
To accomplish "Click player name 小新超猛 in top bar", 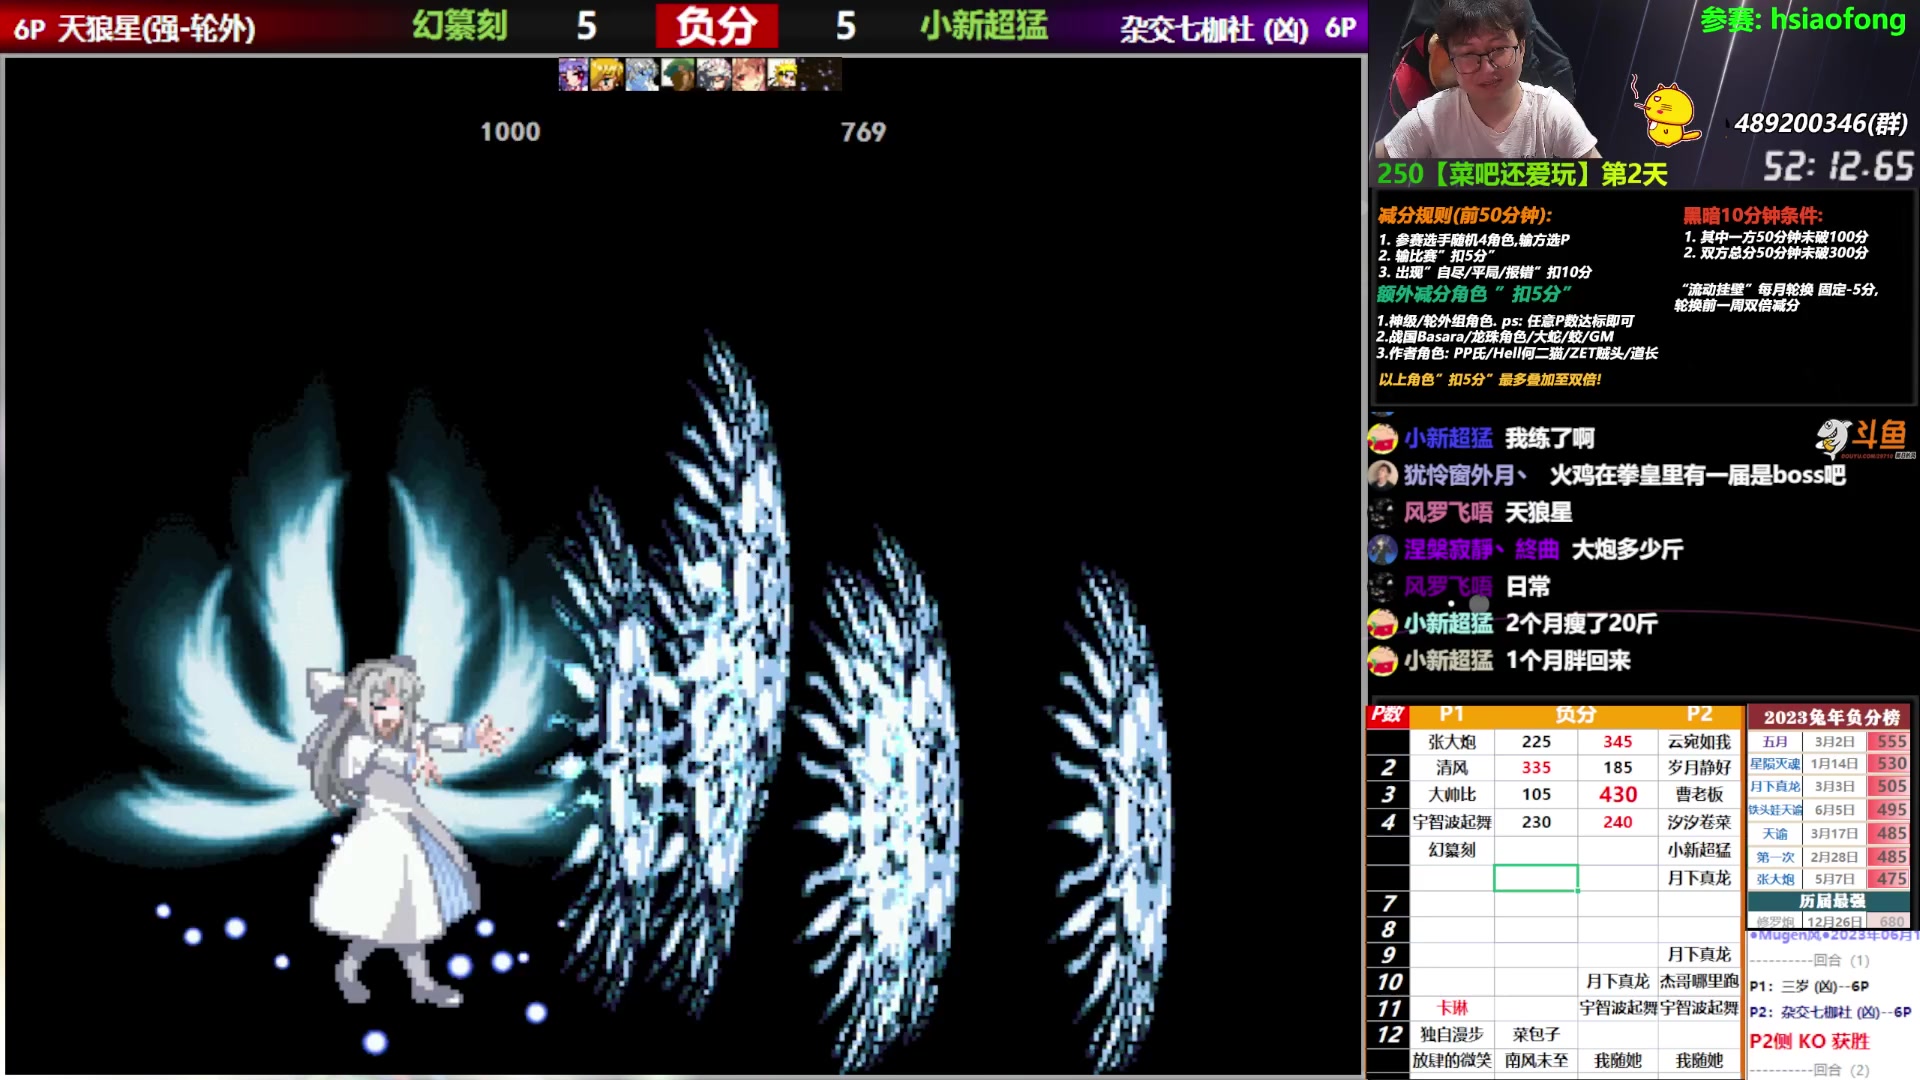I will tap(984, 26).
